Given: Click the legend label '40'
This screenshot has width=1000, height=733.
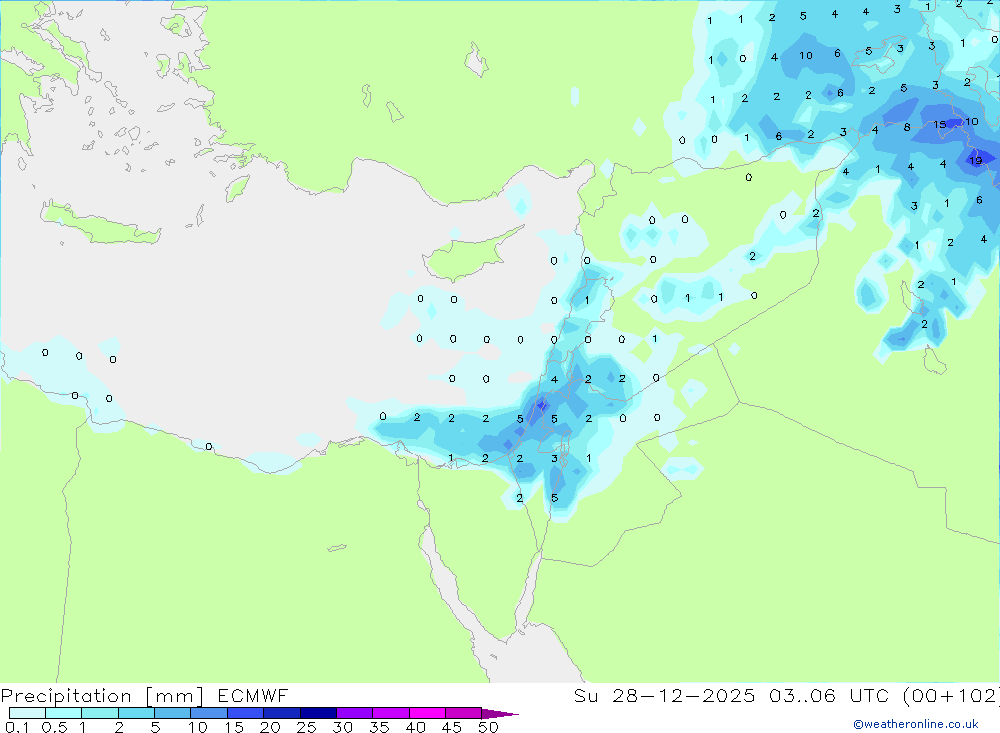Looking at the screenshot, I should click(x=415, y=727).
